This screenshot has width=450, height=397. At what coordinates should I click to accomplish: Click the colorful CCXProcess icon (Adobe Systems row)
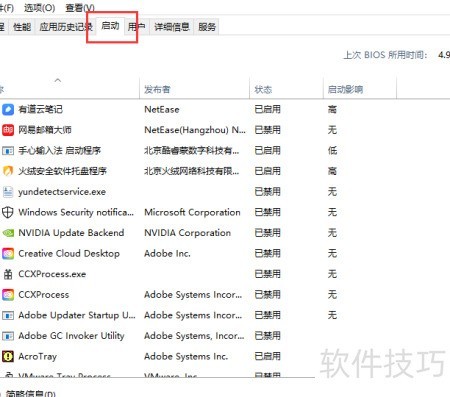click(8, 295)
